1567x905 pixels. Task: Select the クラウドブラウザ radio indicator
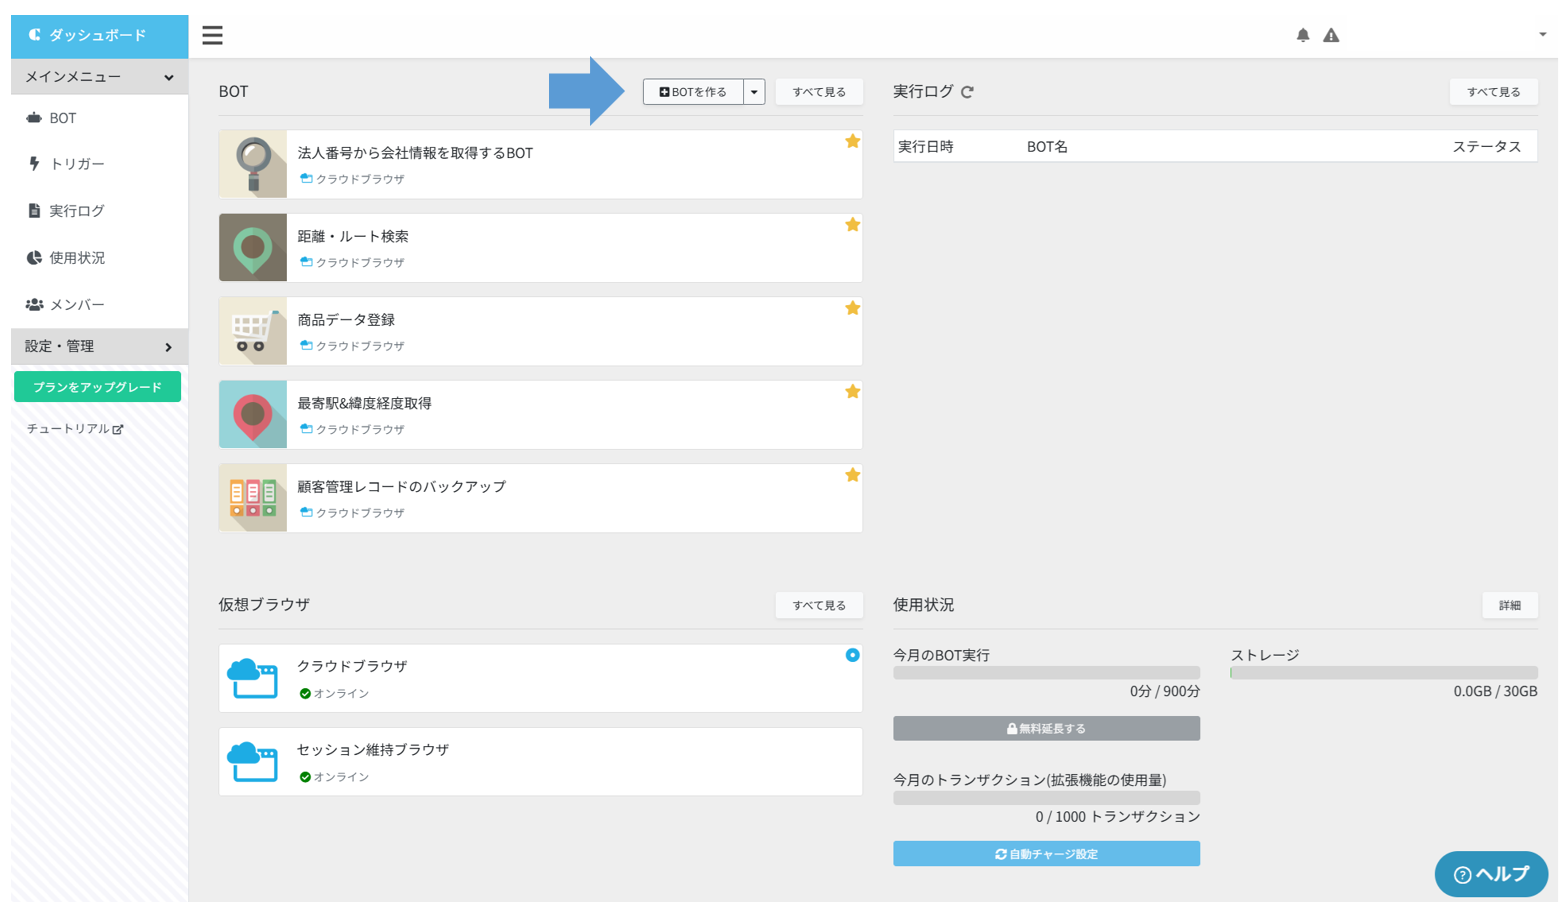851,656
